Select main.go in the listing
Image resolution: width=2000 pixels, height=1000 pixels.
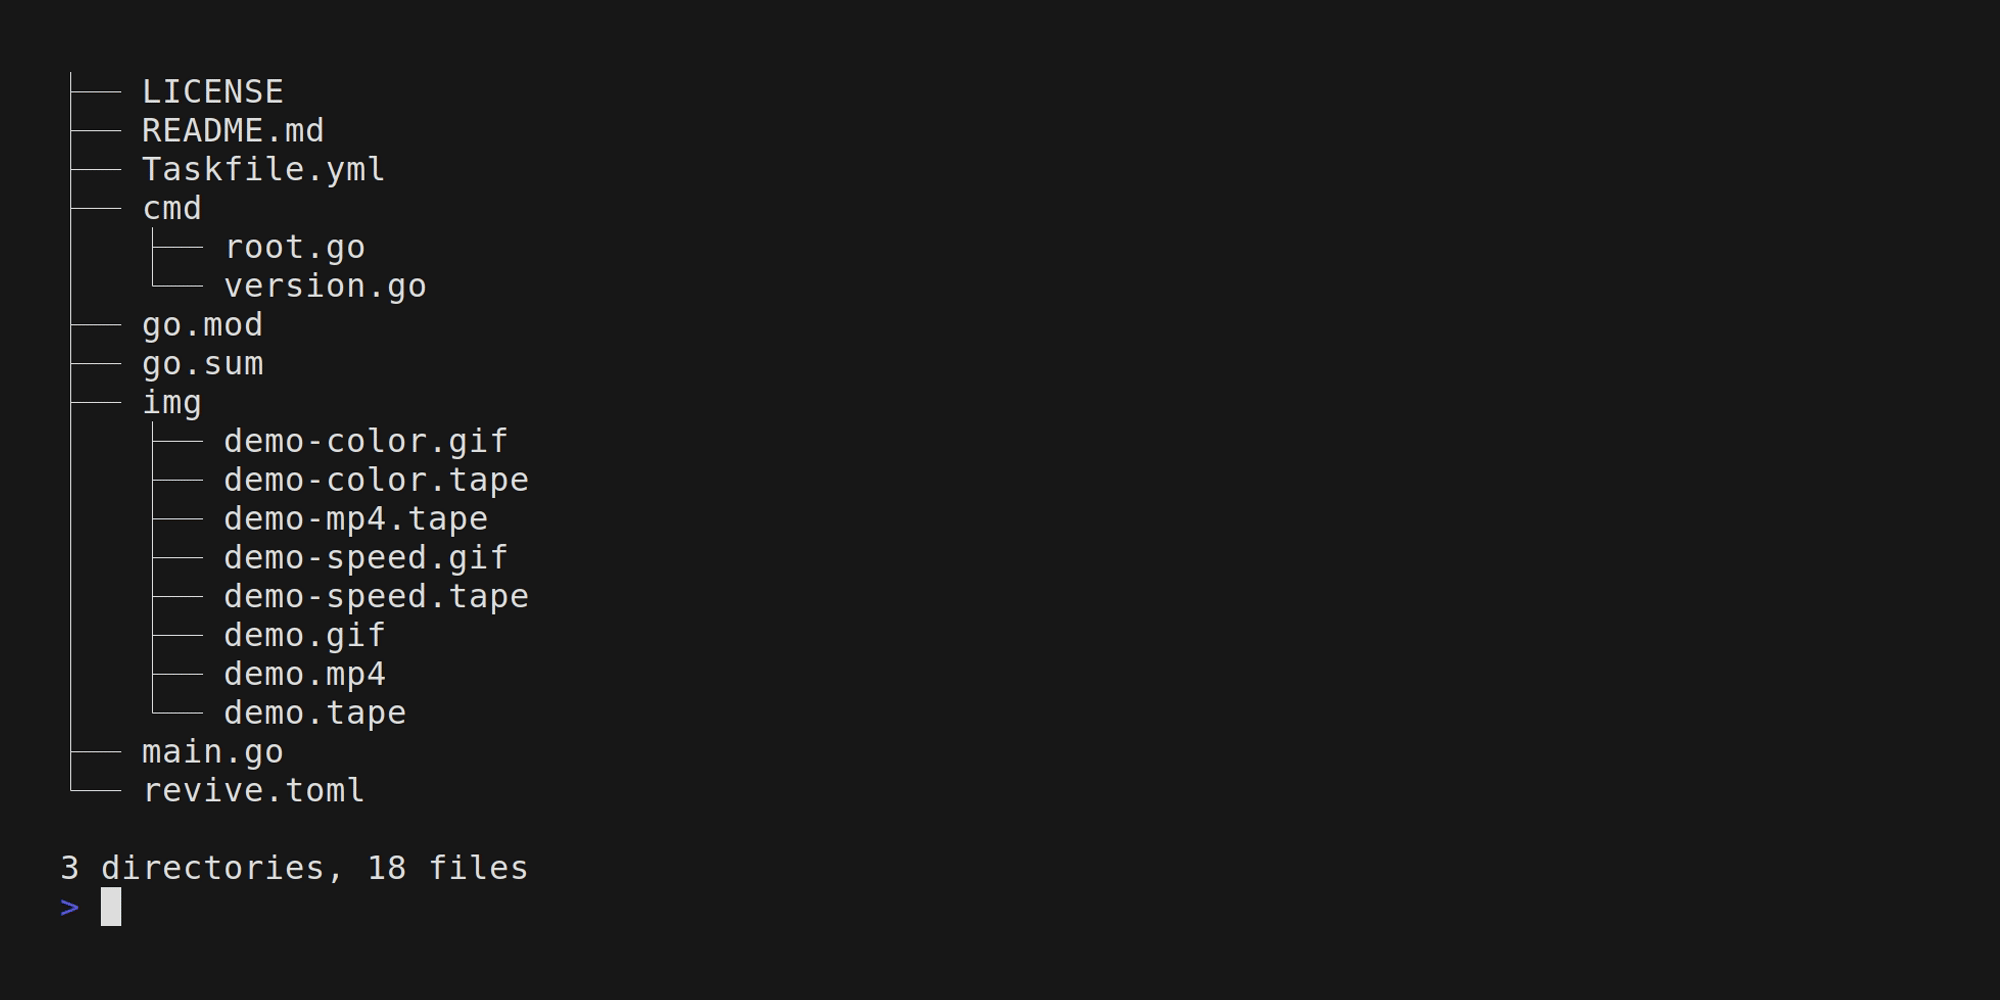tap(212, 752)
